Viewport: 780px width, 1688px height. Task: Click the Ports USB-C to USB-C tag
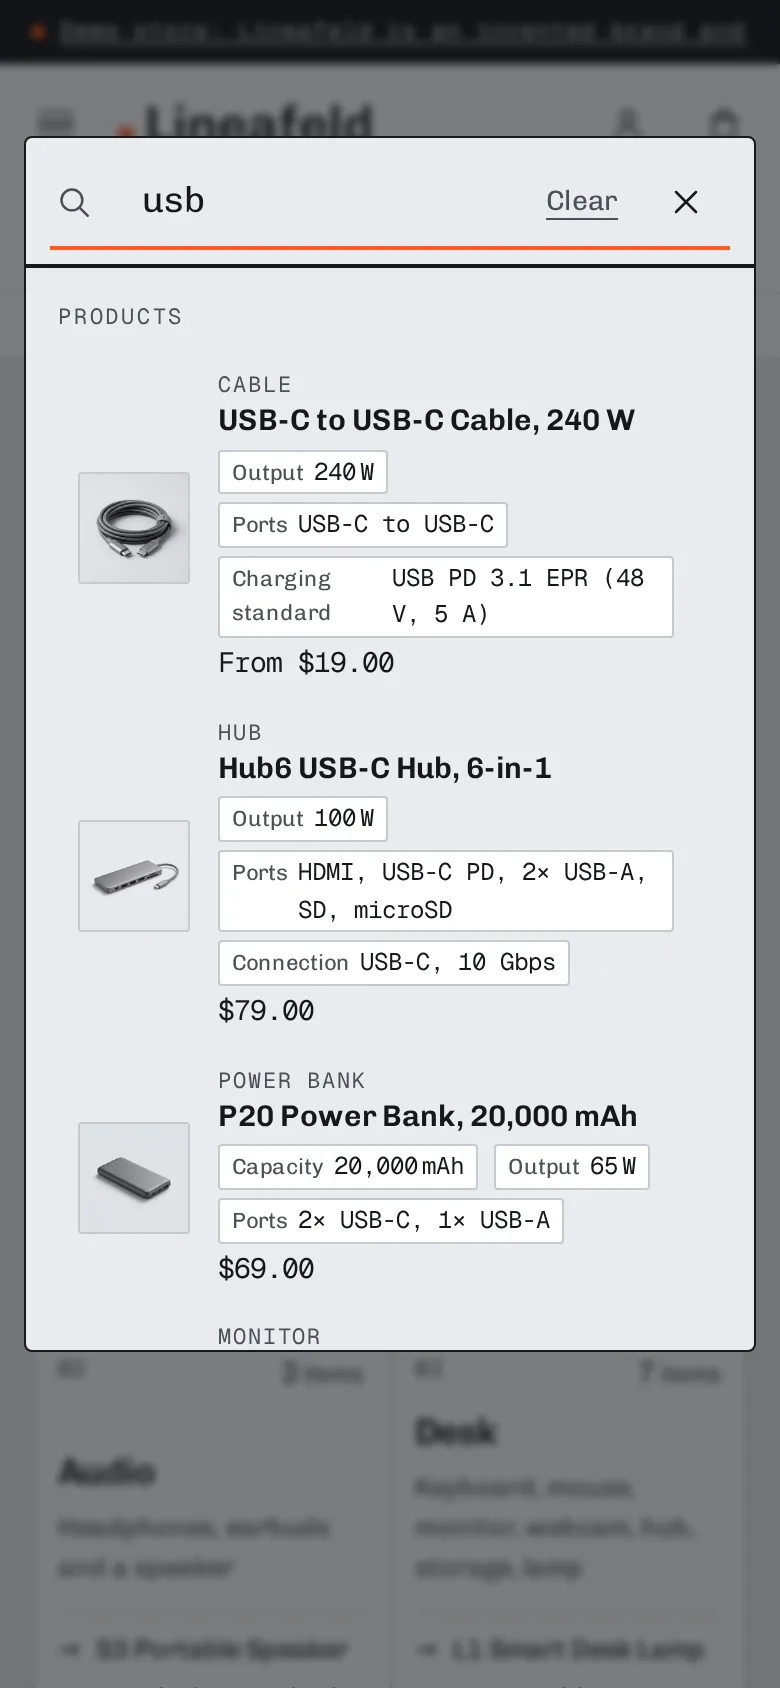click(x=363, y=525)
